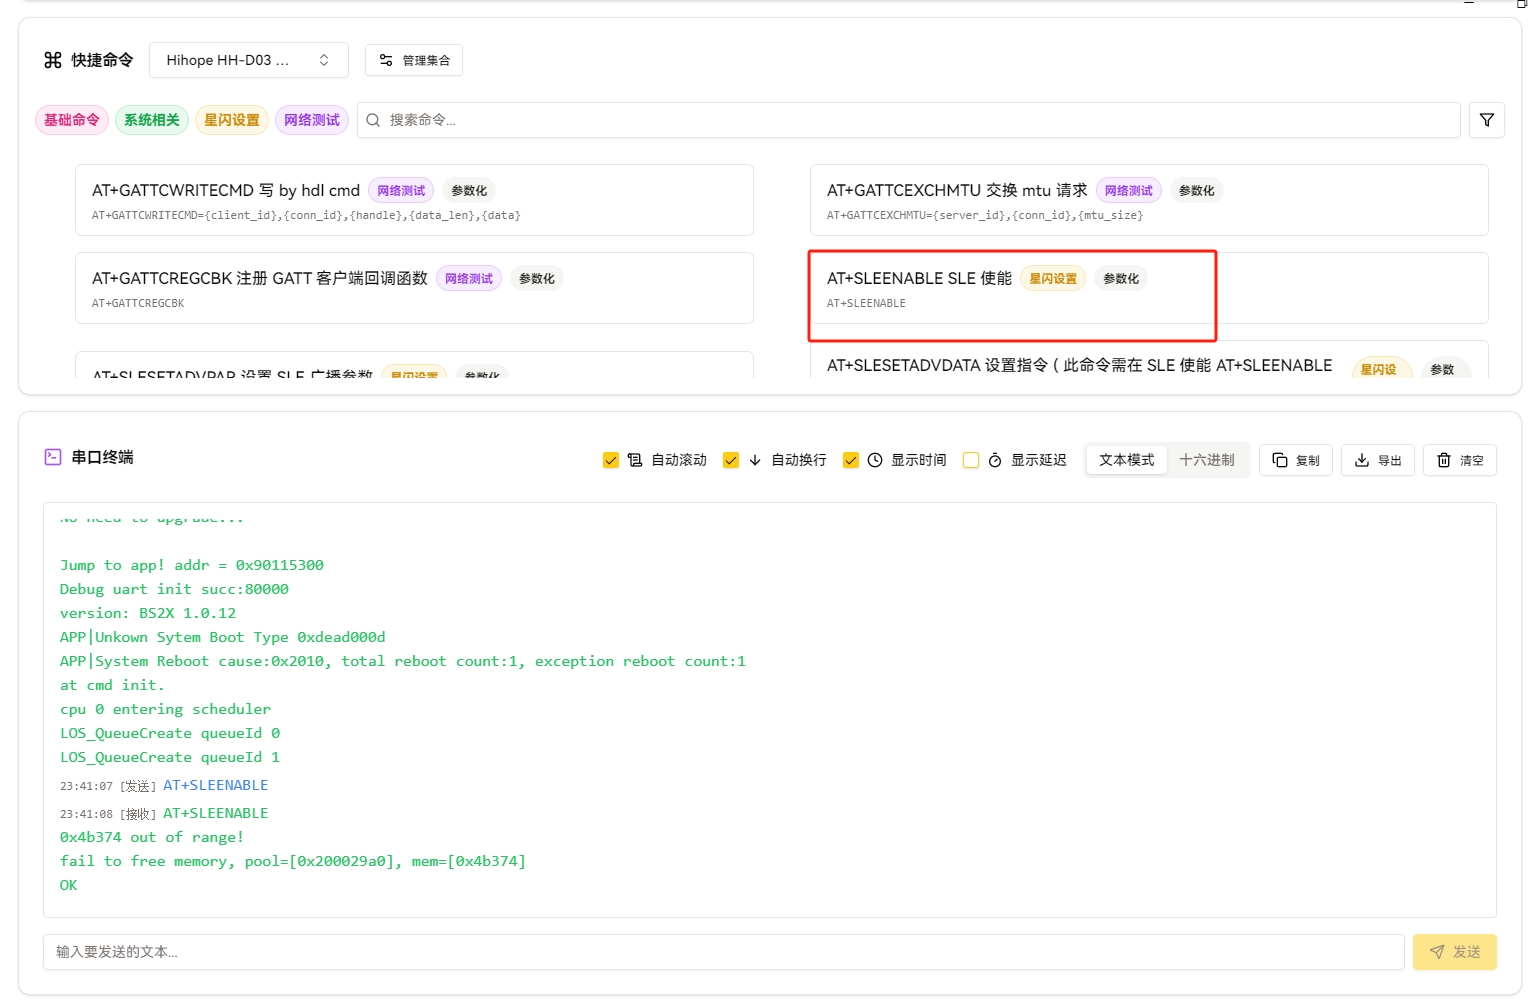Click the sent AT+SLEENABLE log line

coord(164,786)
